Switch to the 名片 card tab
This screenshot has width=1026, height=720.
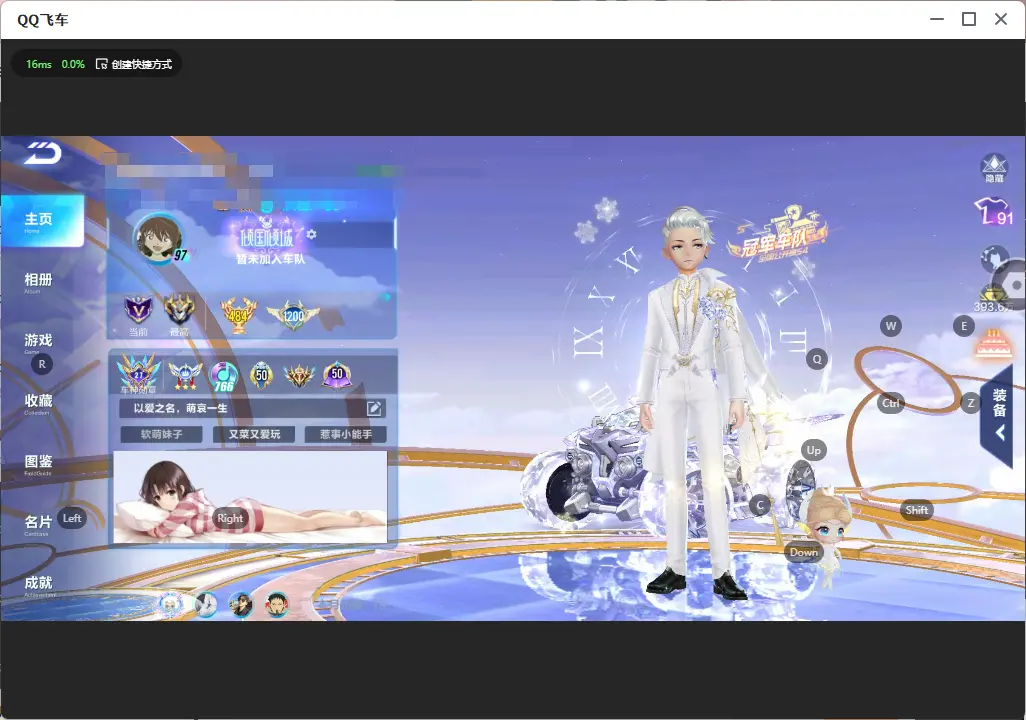coord(37,524)
